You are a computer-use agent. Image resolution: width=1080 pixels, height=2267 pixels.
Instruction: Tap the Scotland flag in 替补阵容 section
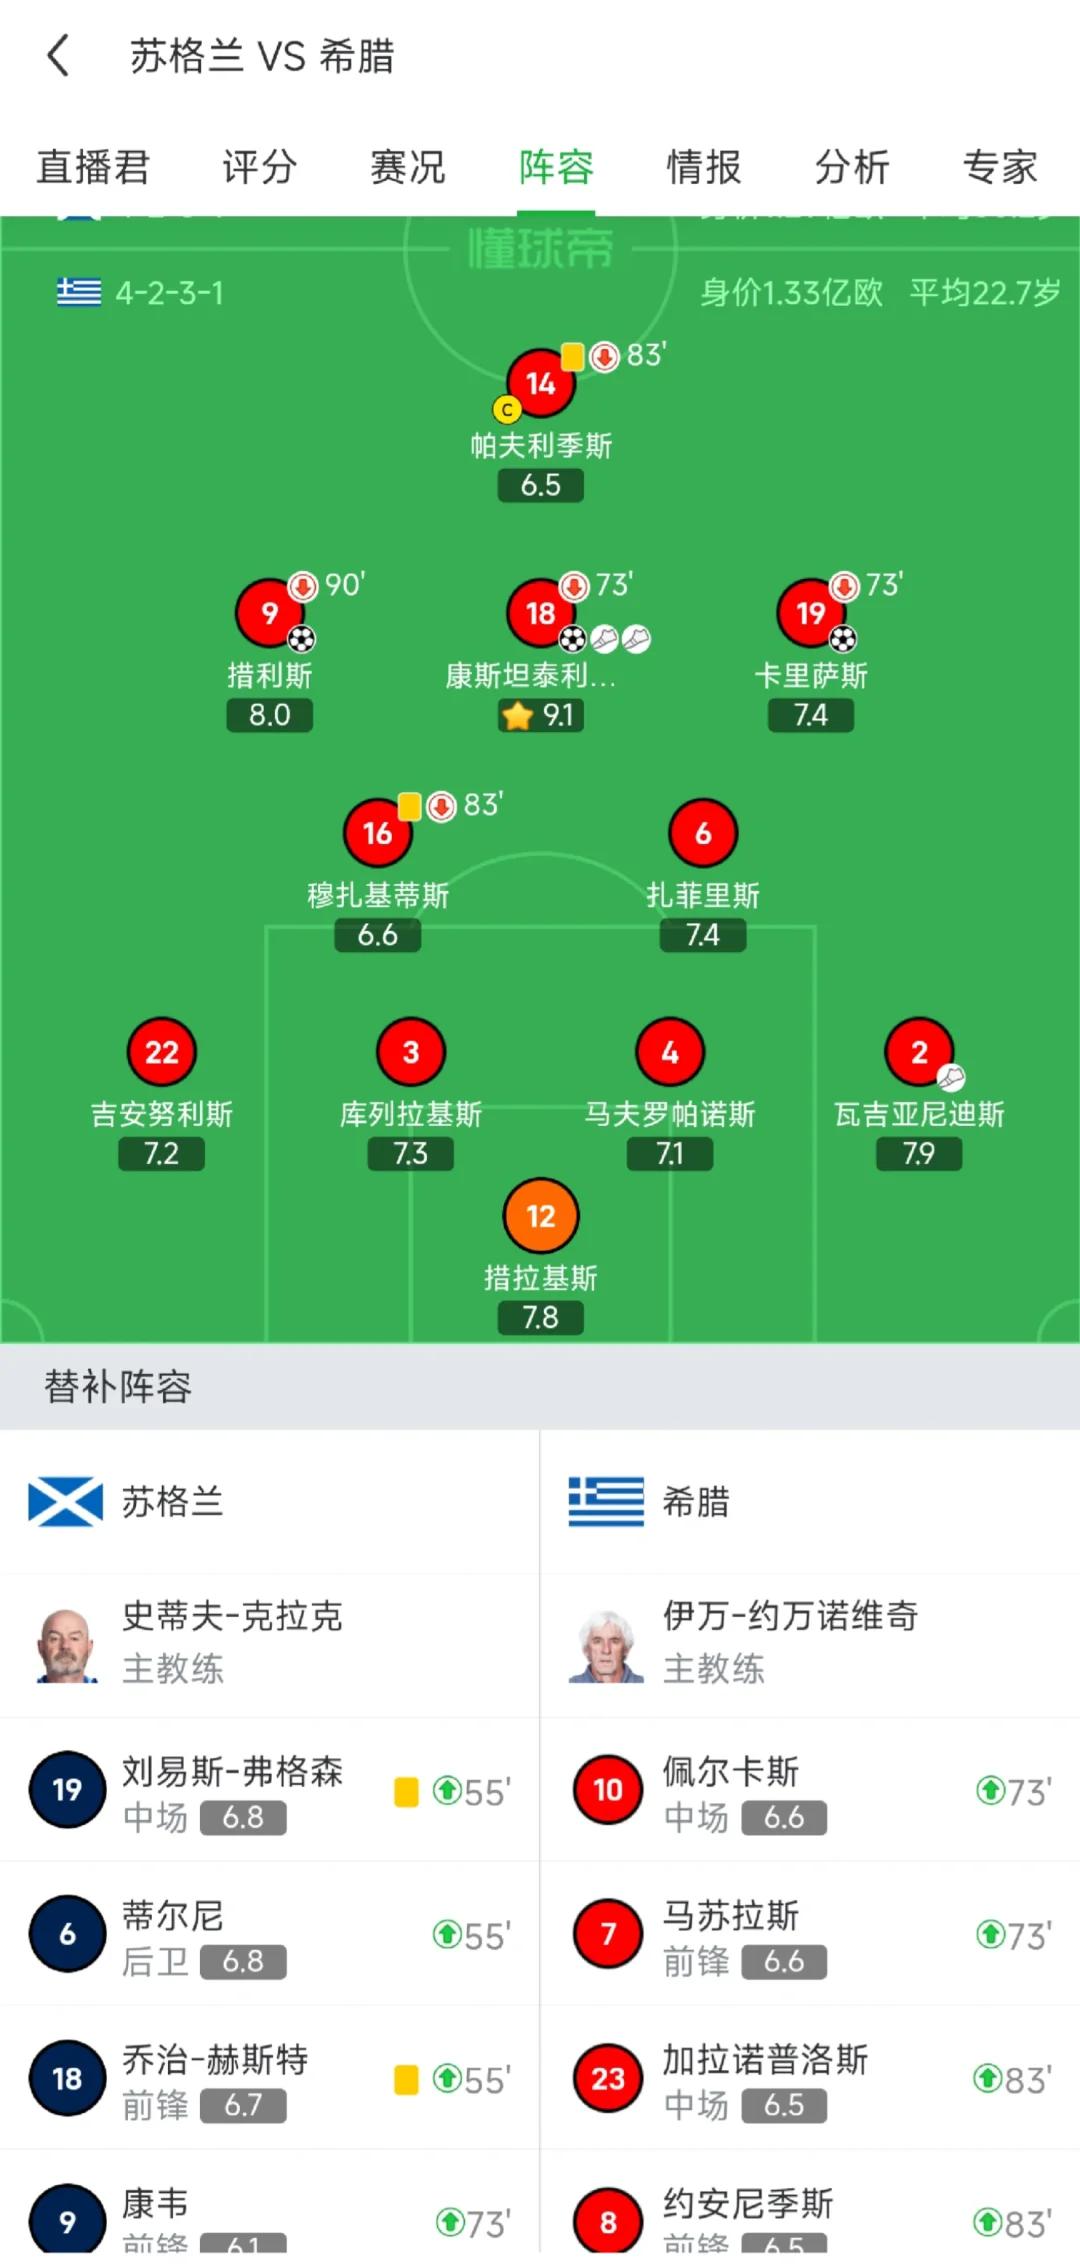[x=66, y=1500]
